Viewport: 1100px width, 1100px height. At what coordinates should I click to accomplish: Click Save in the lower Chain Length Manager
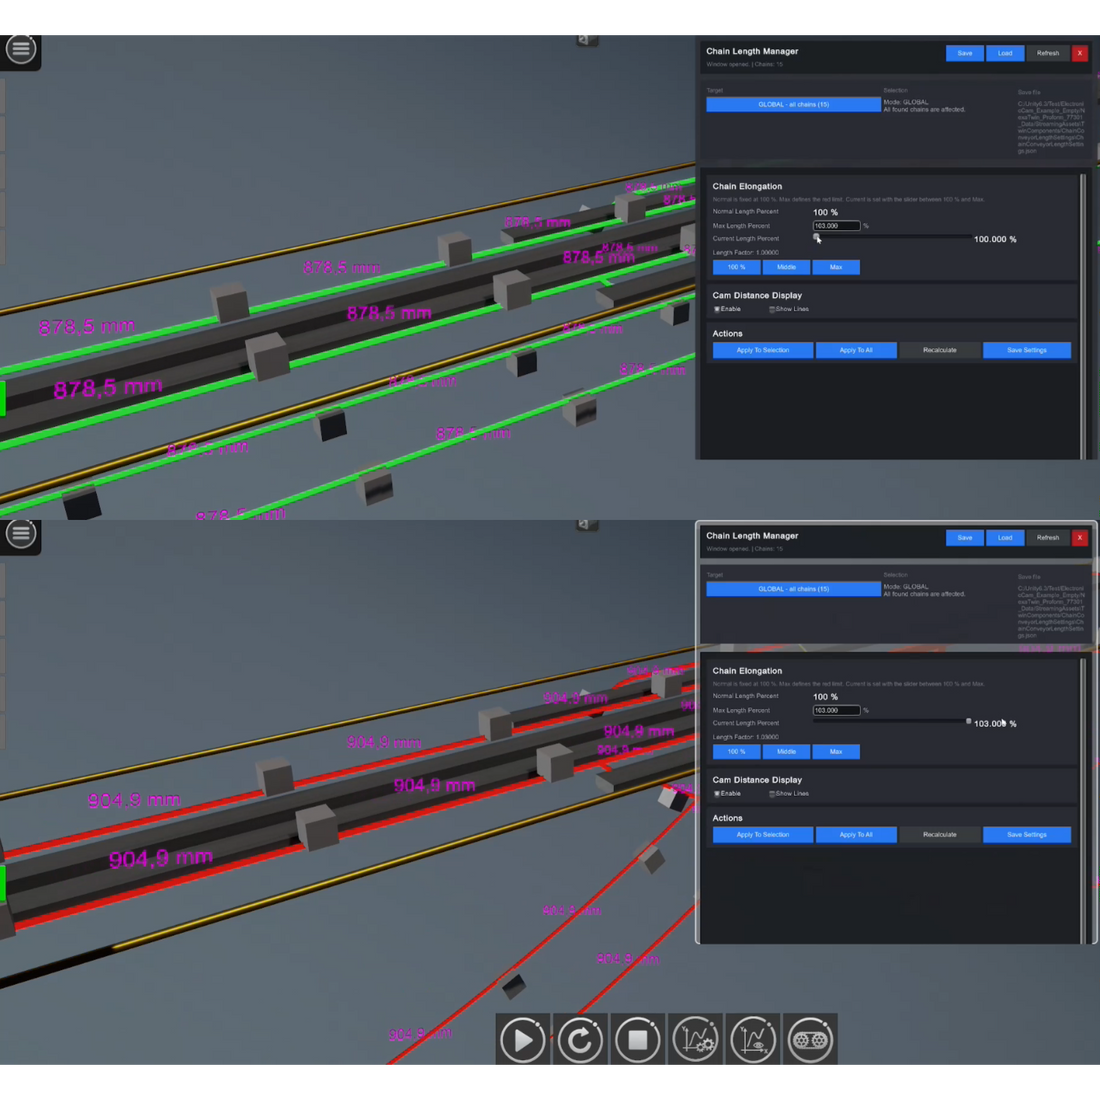pyautogui.click(x=965, y=538)
